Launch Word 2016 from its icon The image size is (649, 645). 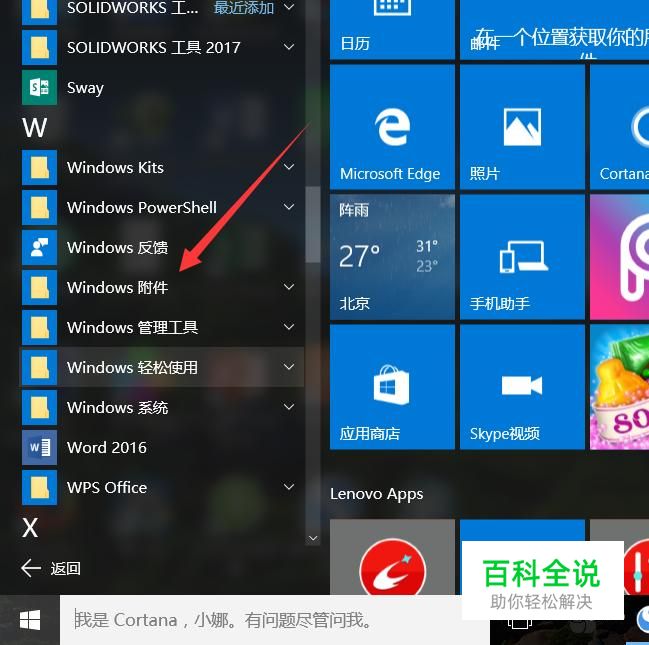point(39,448)
